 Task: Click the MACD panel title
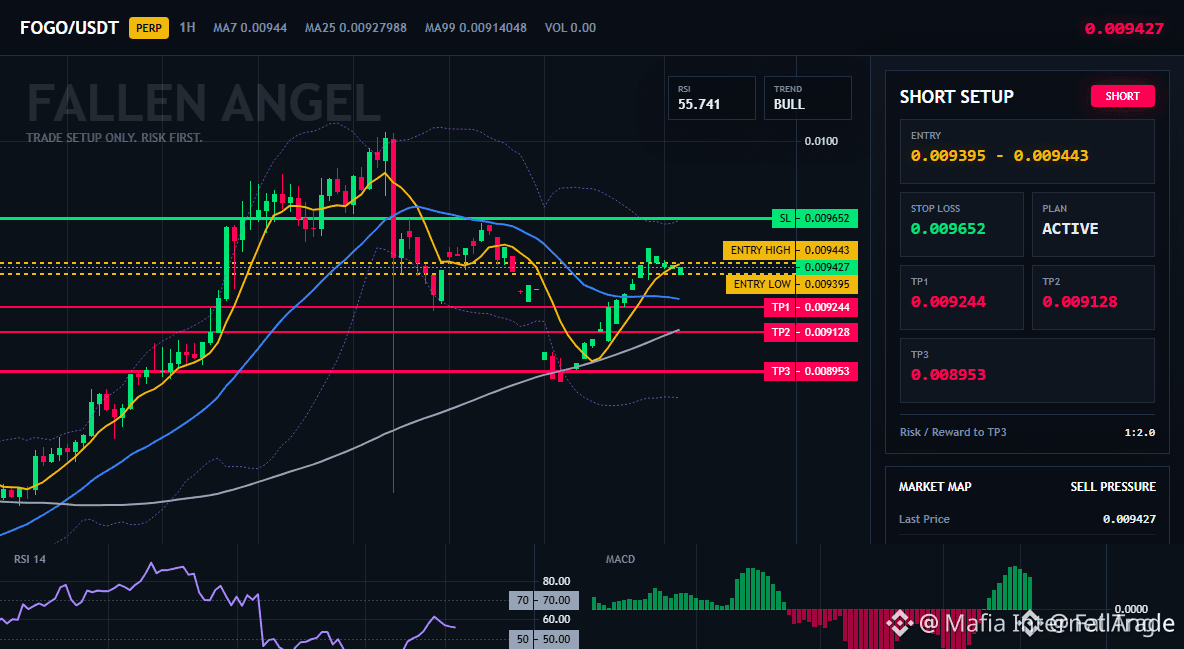click(x=620, y=559)
